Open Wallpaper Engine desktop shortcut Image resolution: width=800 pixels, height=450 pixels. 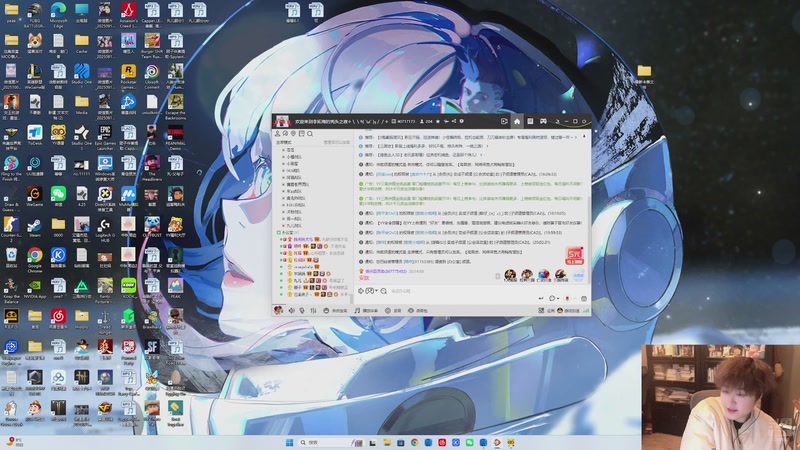tap(11, 351)
